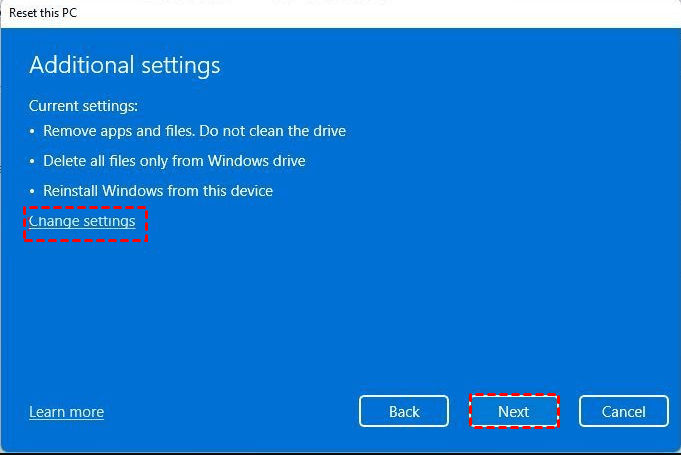Open the Change settings link
Viewport: 681px width, 455px height.
82,221
